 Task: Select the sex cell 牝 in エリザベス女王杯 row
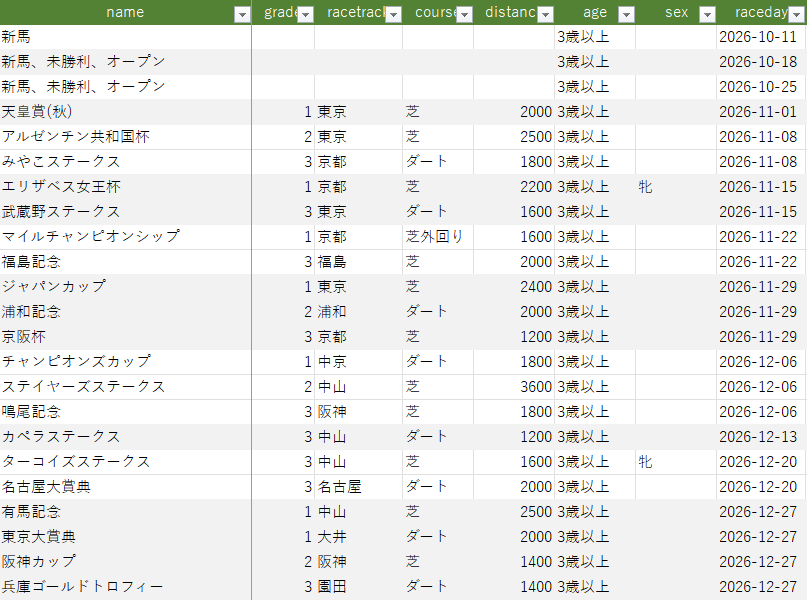676,187
